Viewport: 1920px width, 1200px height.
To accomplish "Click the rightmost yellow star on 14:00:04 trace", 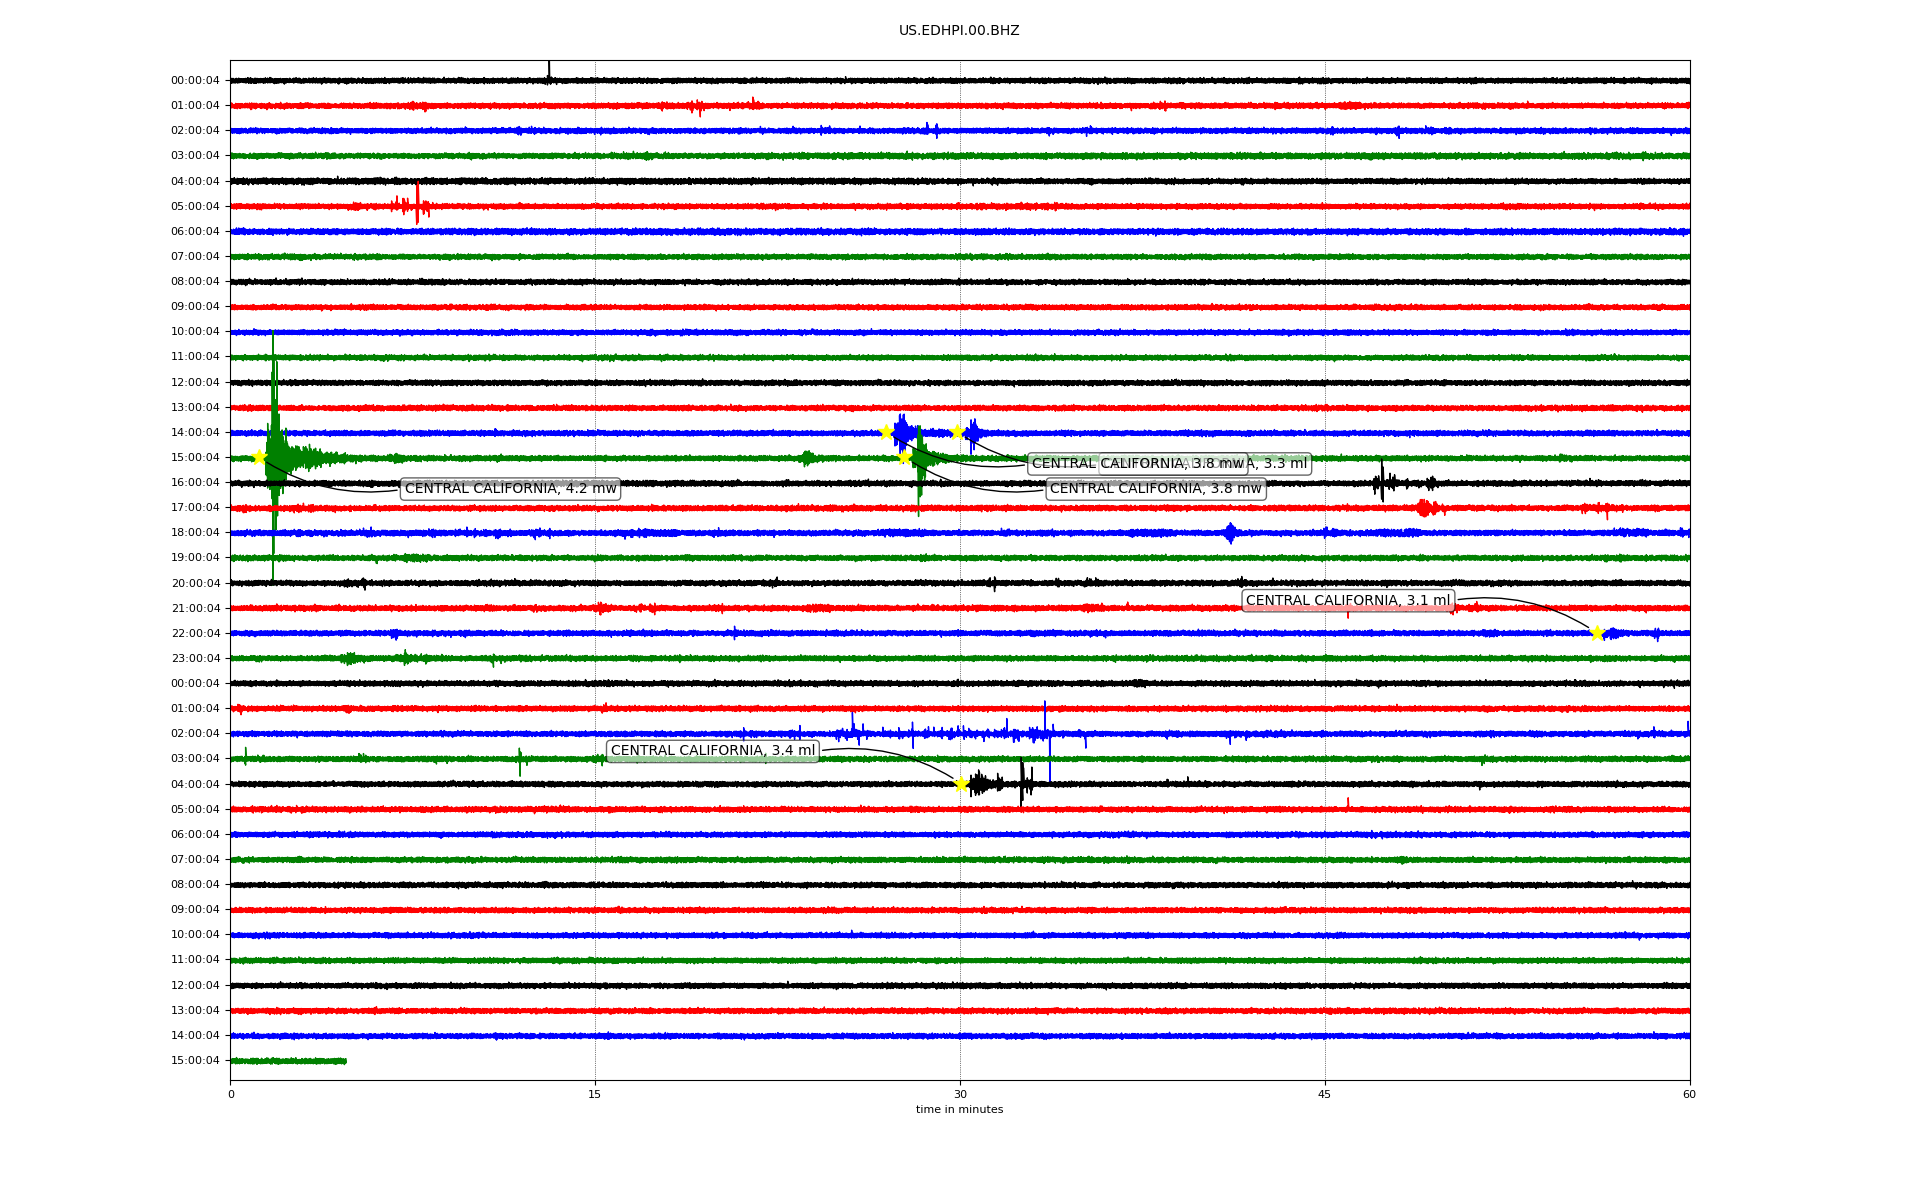I will tap(957, 432).
